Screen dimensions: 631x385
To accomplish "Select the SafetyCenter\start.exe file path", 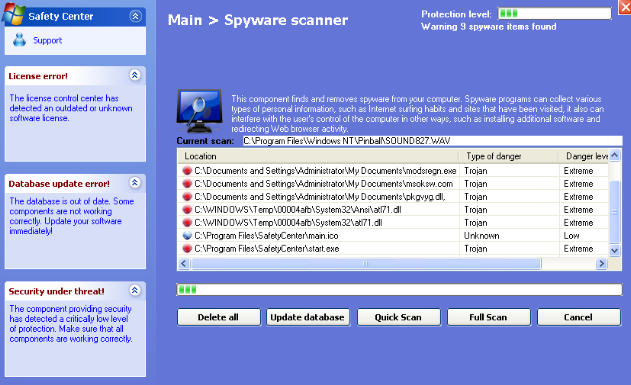I will click(266, 249).
